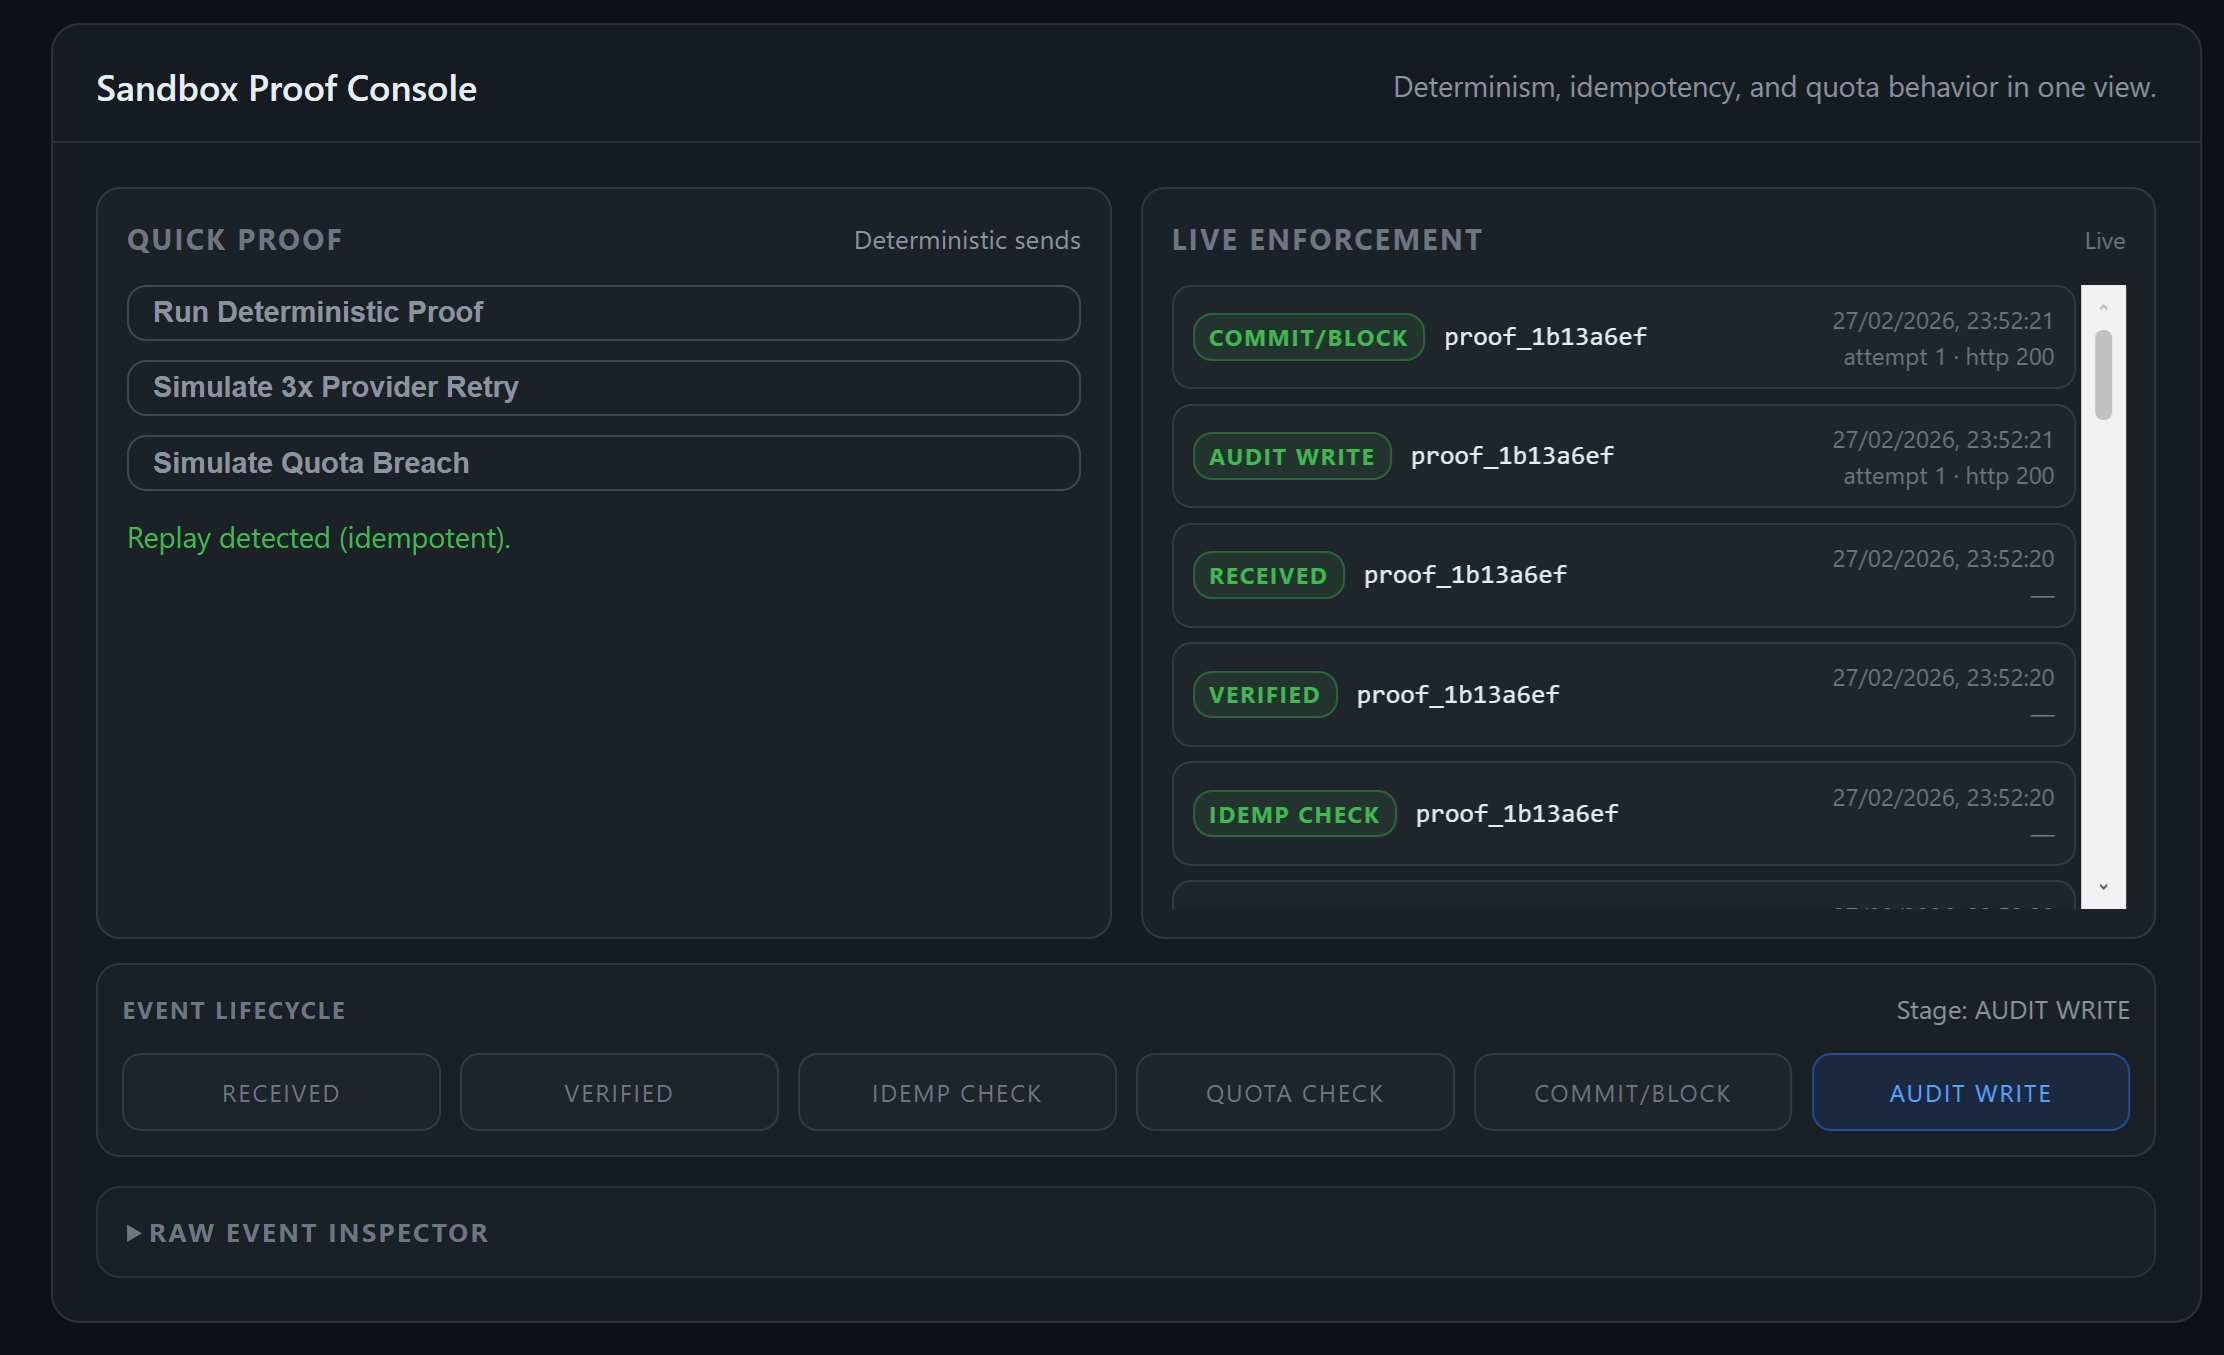Click the scroll-down arrow in the enforcement feed
This screenshot has height=1355, width=2224.
coord(2103,885)
